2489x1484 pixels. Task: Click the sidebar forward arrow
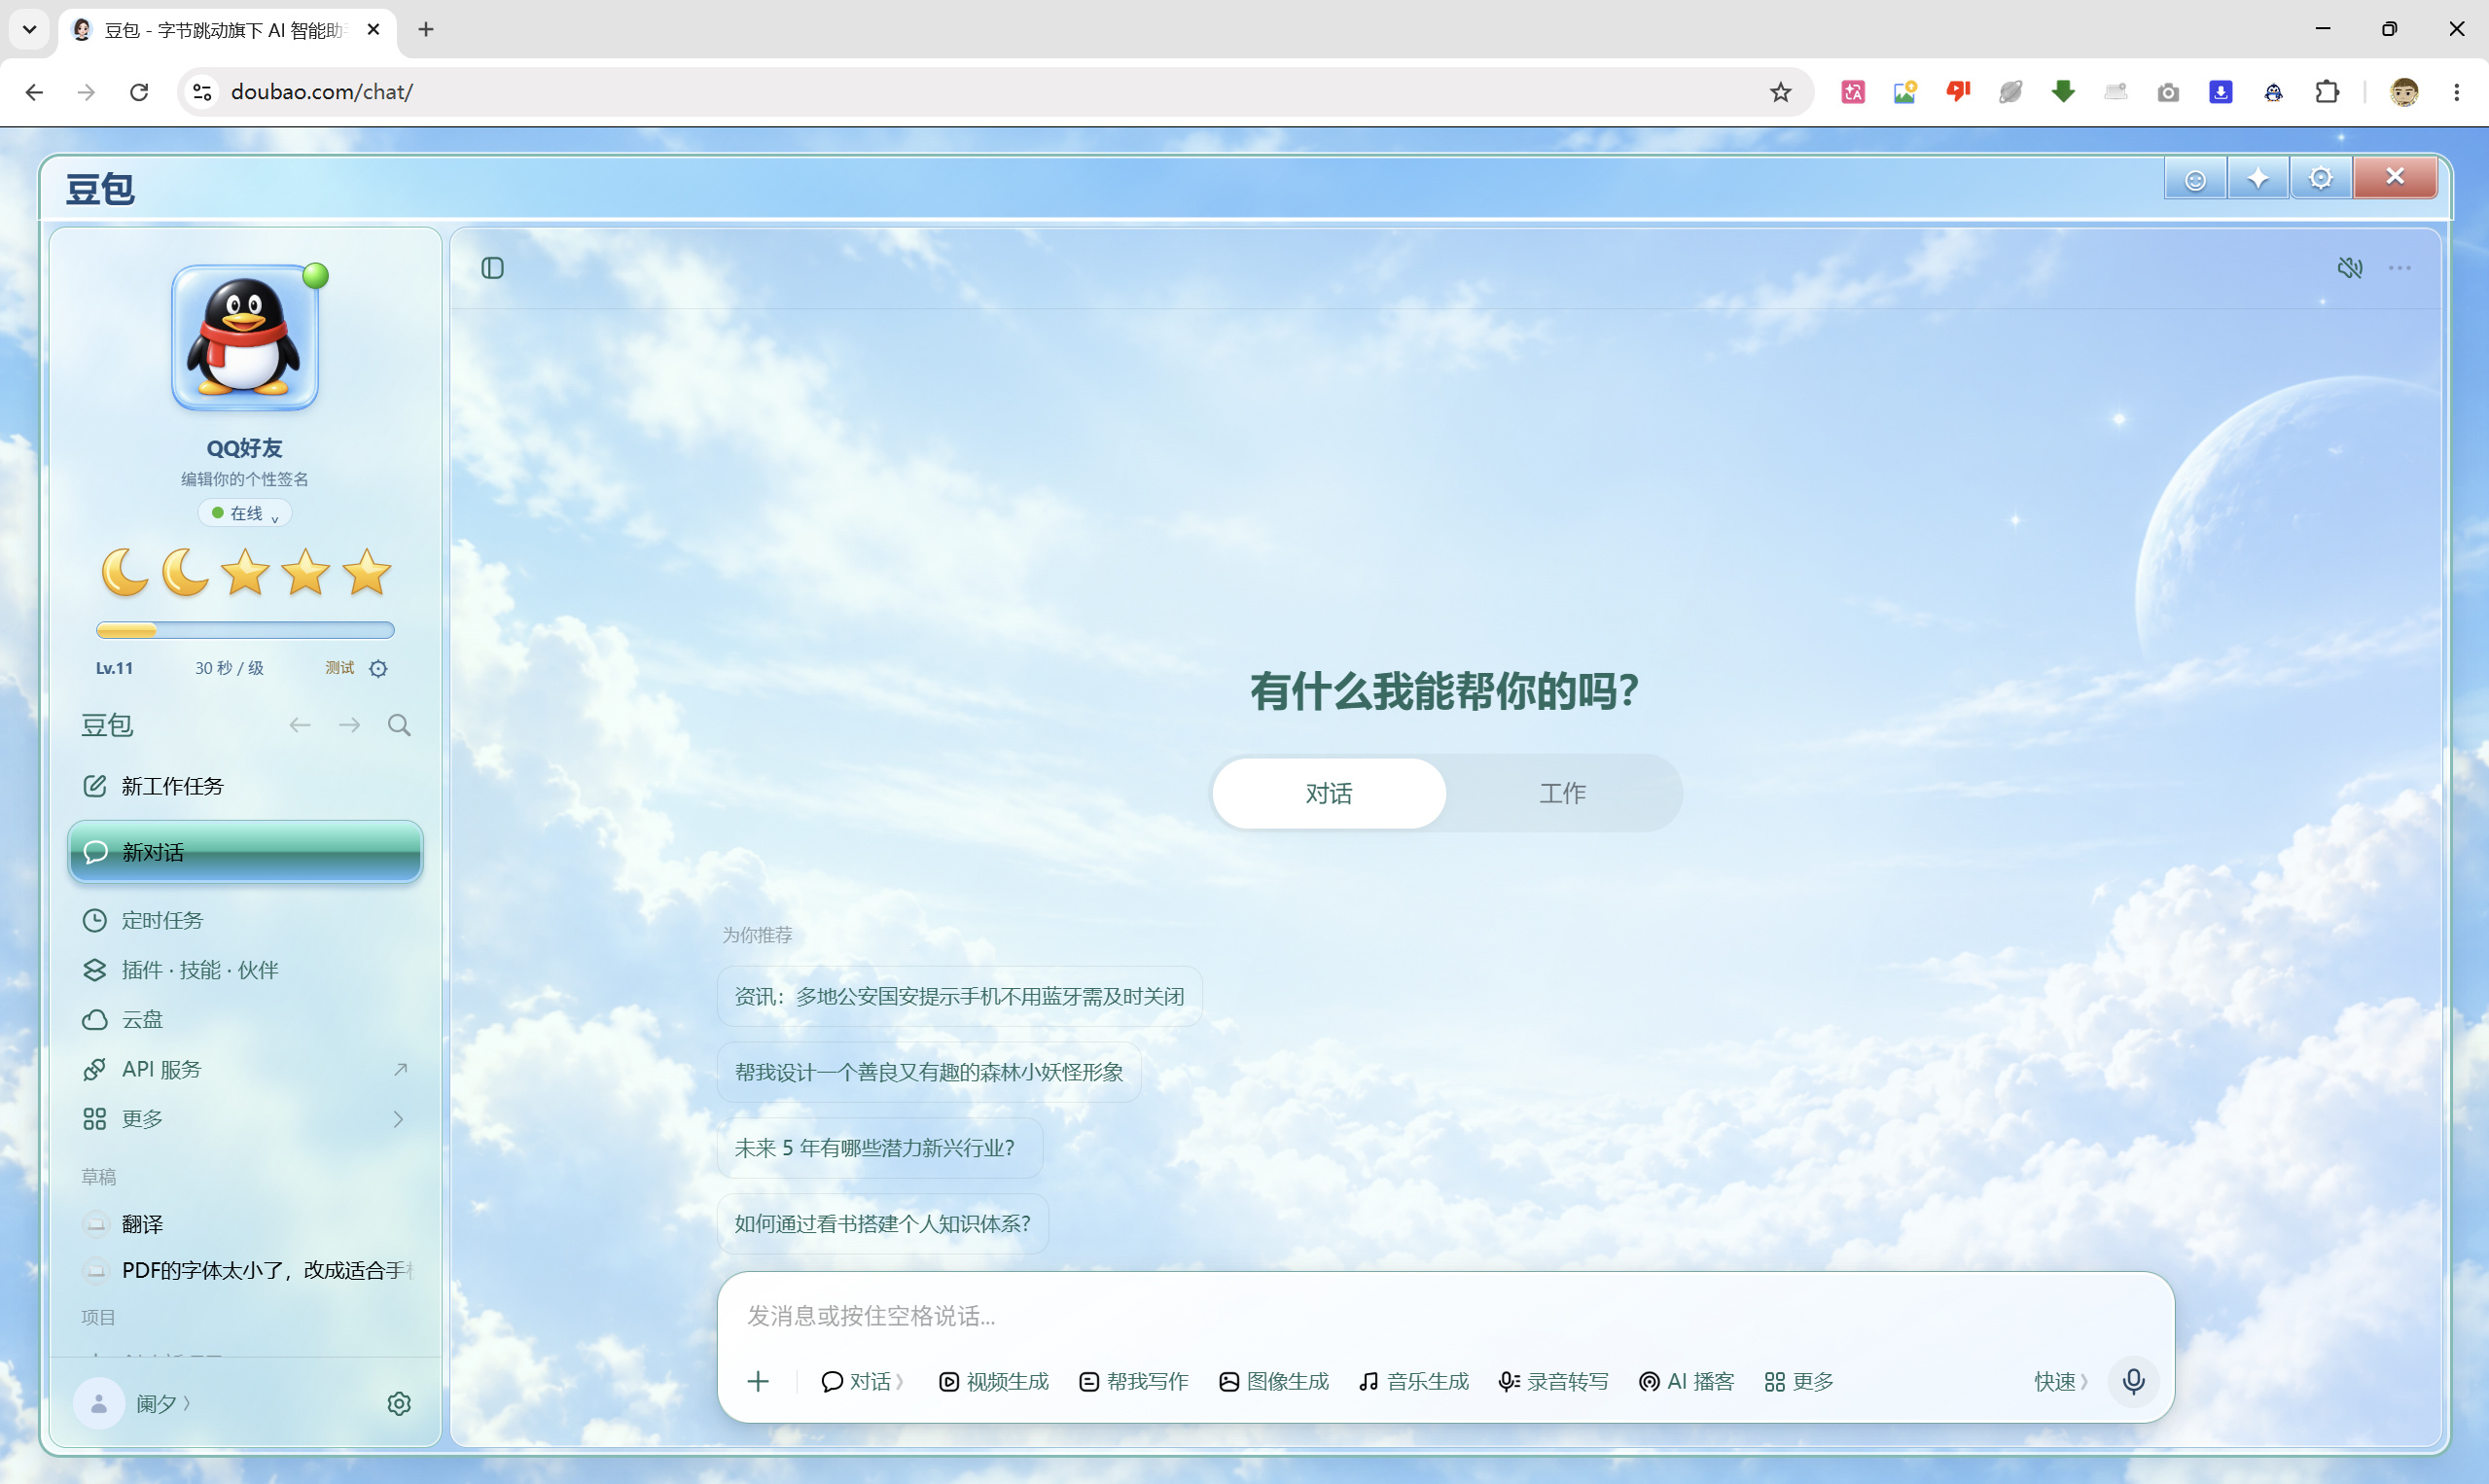coord(349,725)
